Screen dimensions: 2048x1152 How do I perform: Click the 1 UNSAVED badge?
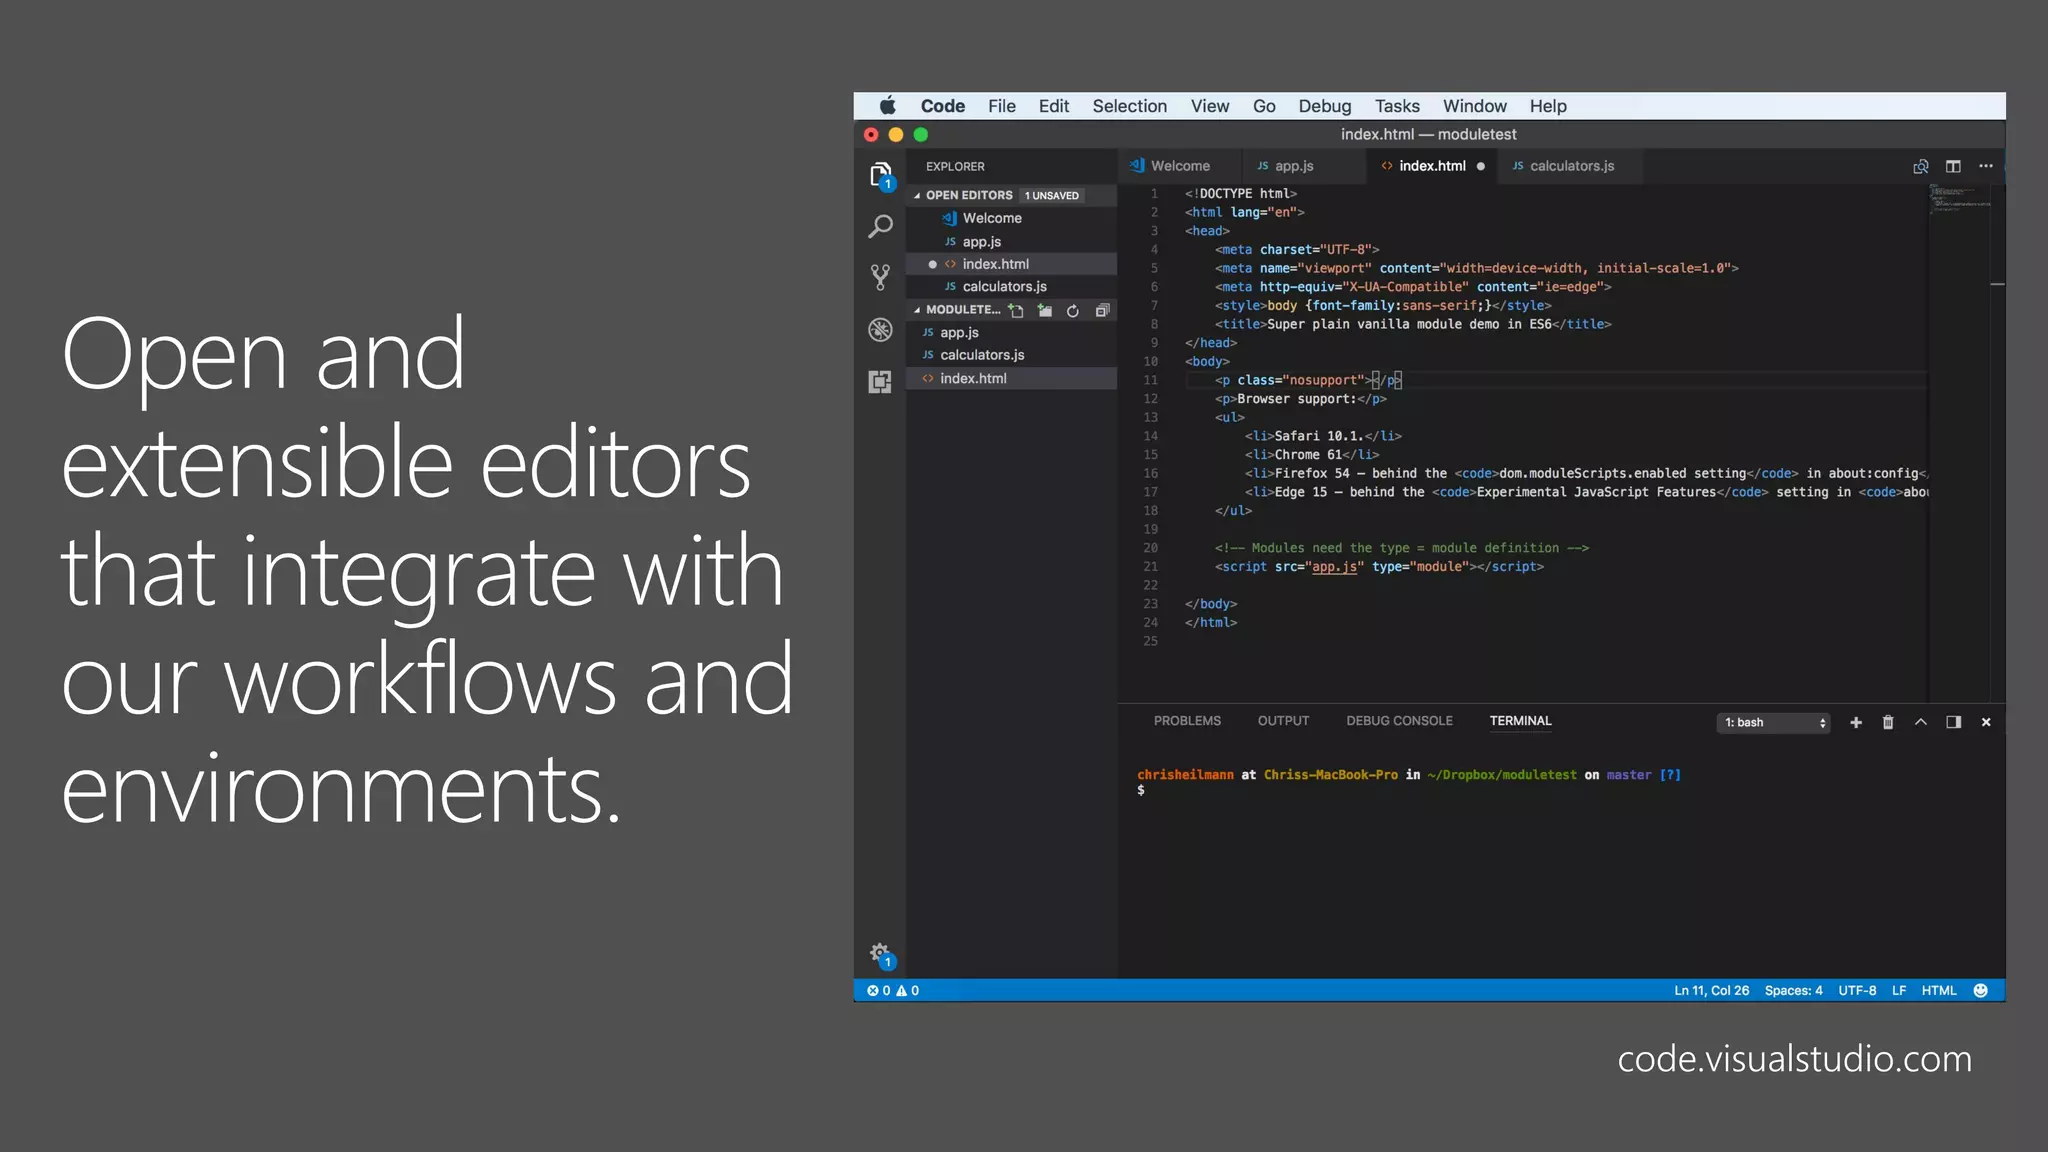pos(1052,196)
